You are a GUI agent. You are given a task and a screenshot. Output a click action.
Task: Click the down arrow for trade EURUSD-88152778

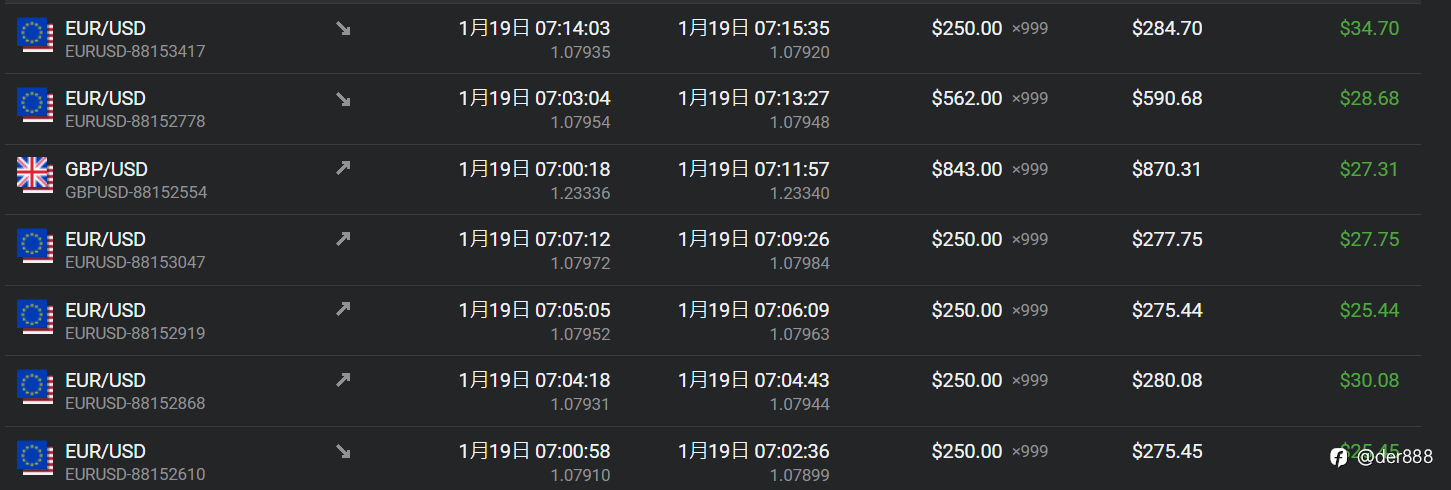[343, 99]
